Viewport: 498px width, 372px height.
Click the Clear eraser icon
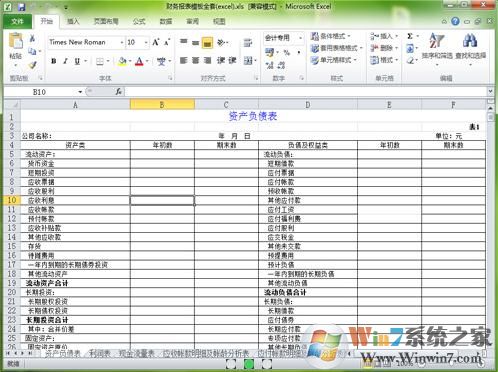coord(410,61)
